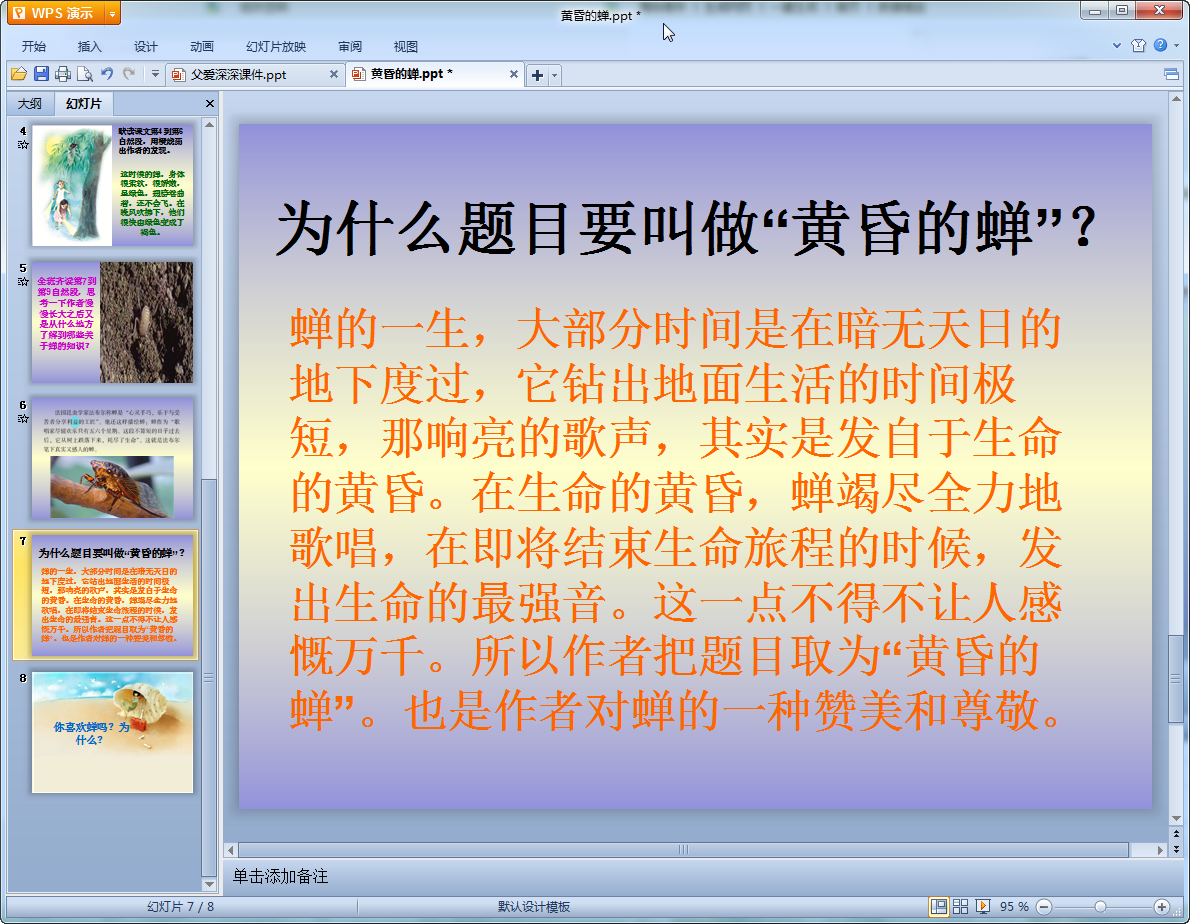Select slide 8 thumbnail with seashell
This screenshot has height=924, width=1190.
coord(113,732)
